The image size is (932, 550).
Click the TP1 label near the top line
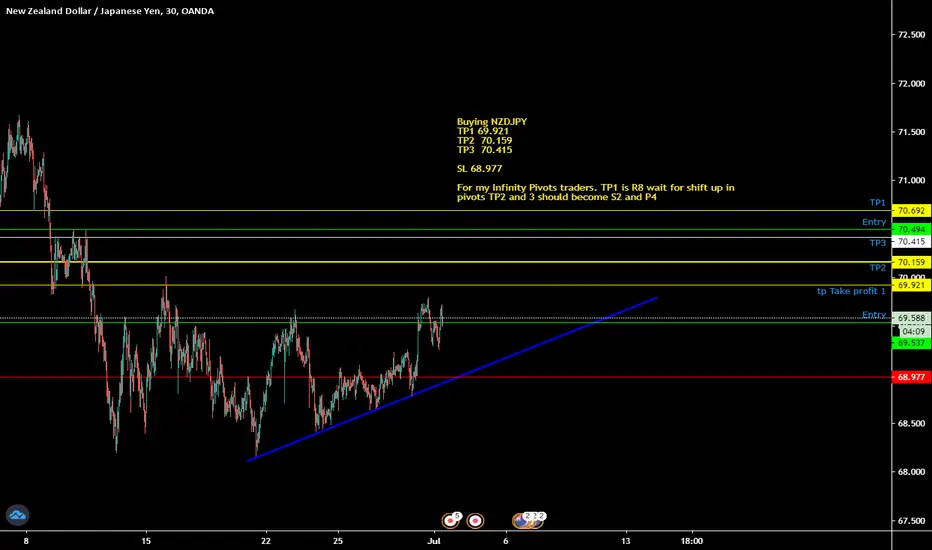[x=877, y=202]
